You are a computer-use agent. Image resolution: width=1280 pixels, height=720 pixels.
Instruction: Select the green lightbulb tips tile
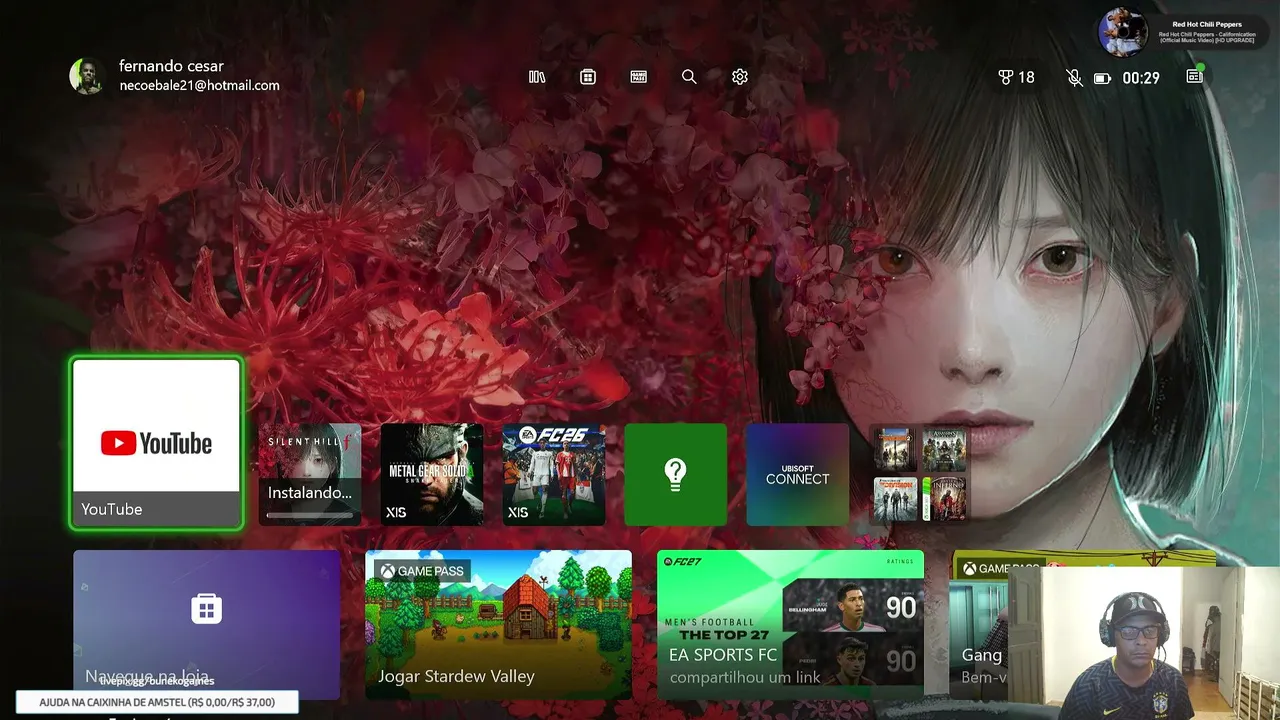point(676,474)
